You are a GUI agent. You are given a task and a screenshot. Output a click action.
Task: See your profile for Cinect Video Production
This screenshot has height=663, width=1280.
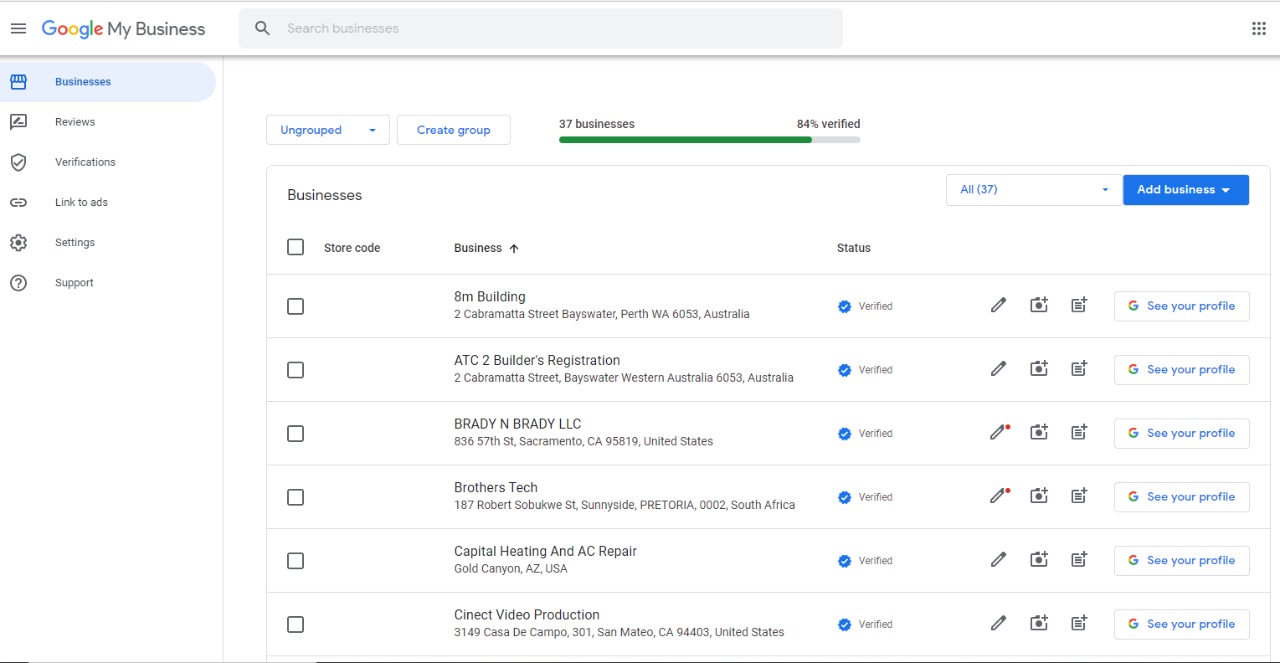tap(1182, 624)
